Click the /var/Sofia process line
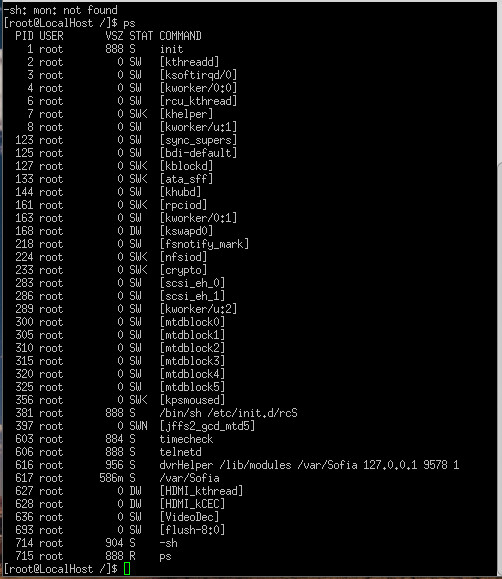Screen dimensions: 502x579 (x=117, y=478)
